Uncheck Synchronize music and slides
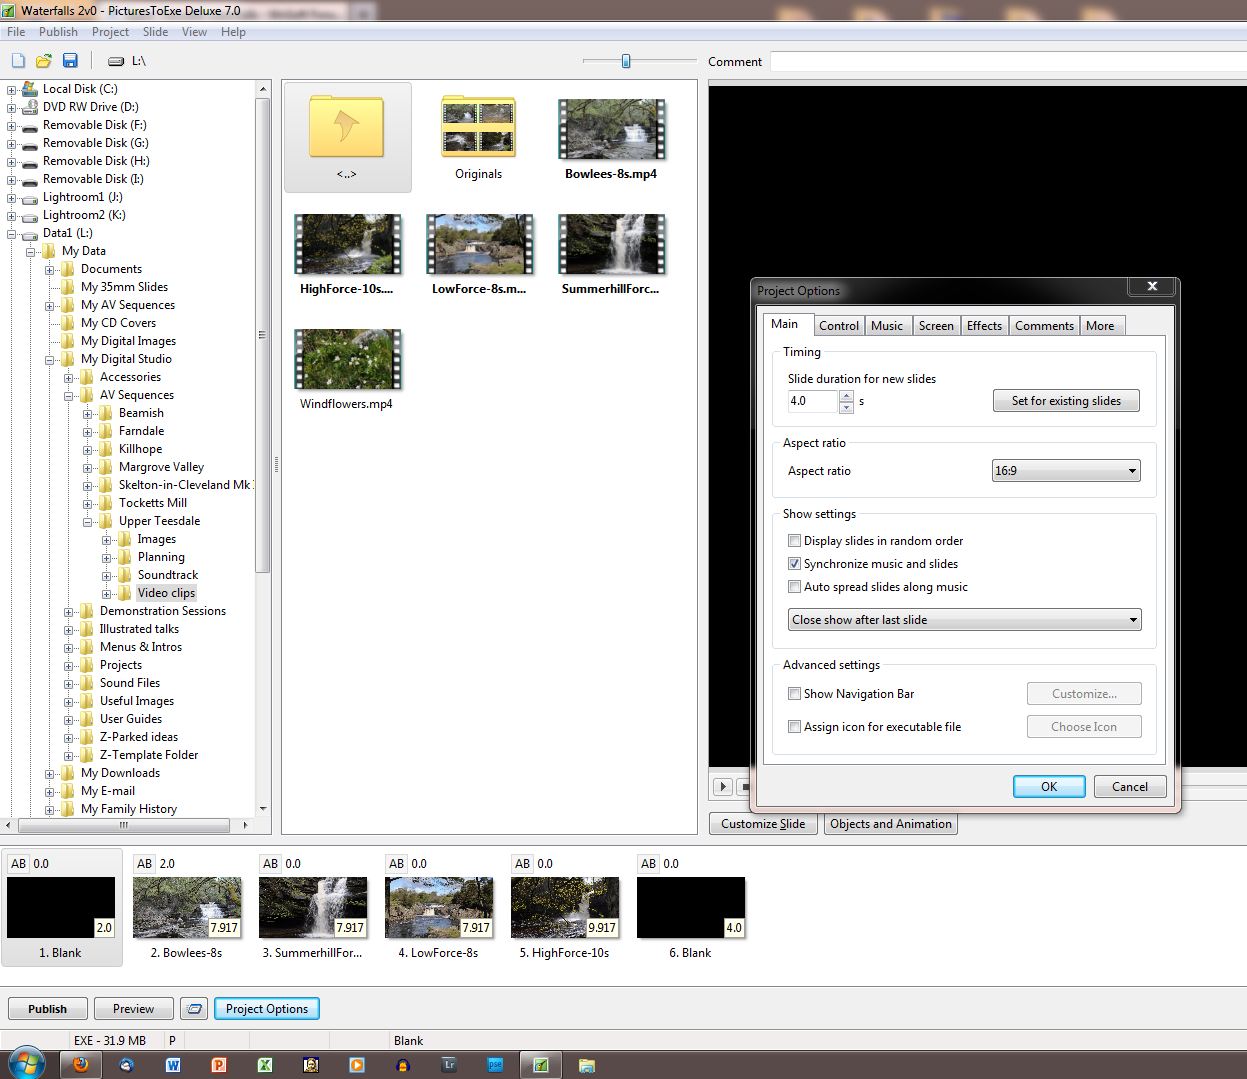The height and width of the screenshot is (1079, 1247). click(795, 564)
